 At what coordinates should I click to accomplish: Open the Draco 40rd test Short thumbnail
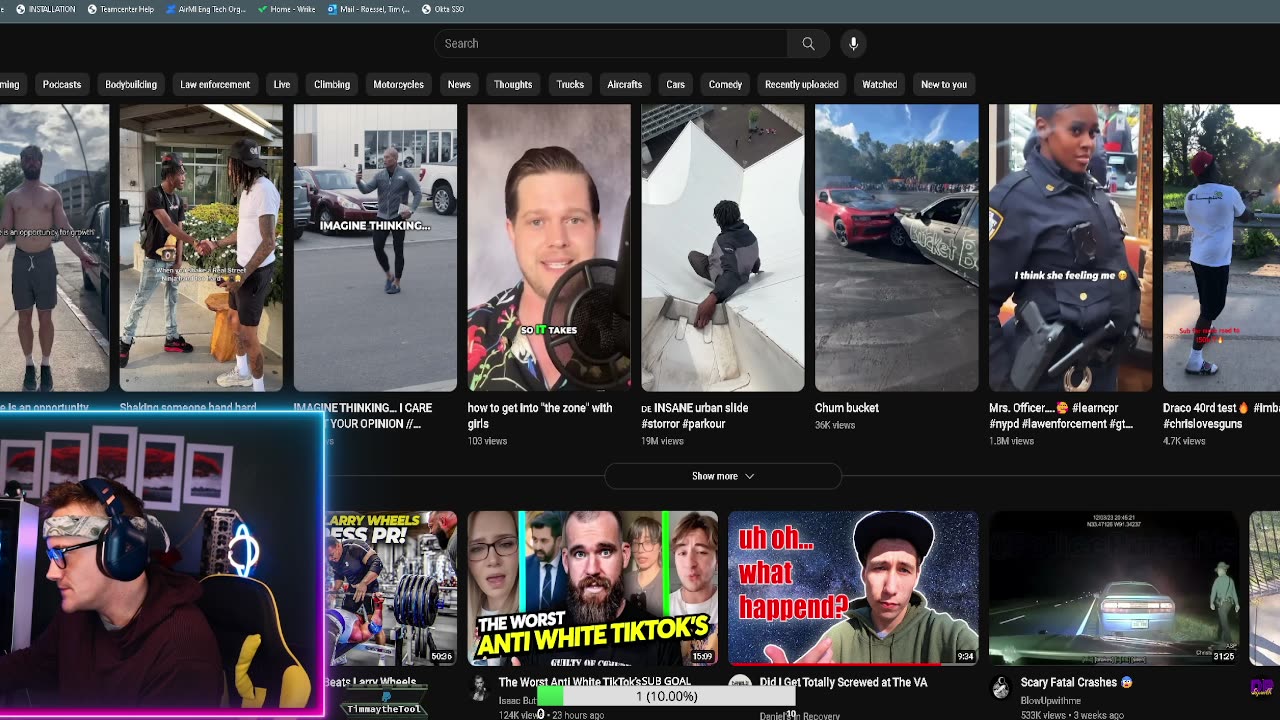tap(1221, 248)
